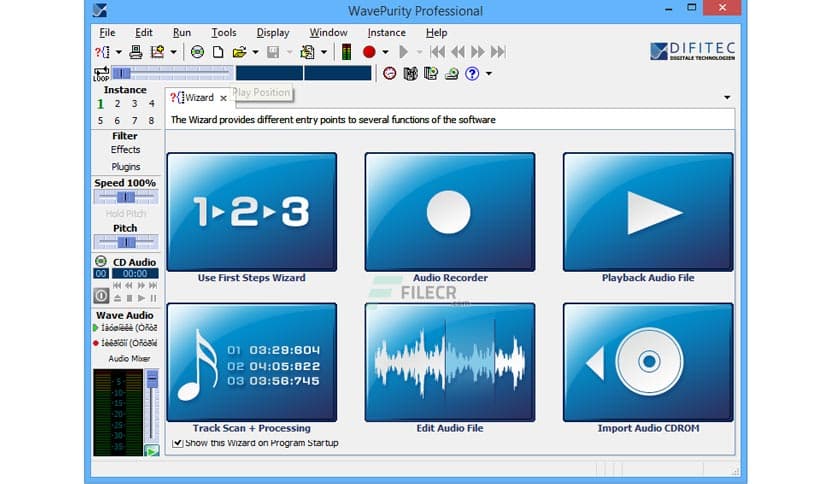The width and height of the screenshot is (836, 484).
Task: Toggle the LOOP playback button
Action: 101,74
